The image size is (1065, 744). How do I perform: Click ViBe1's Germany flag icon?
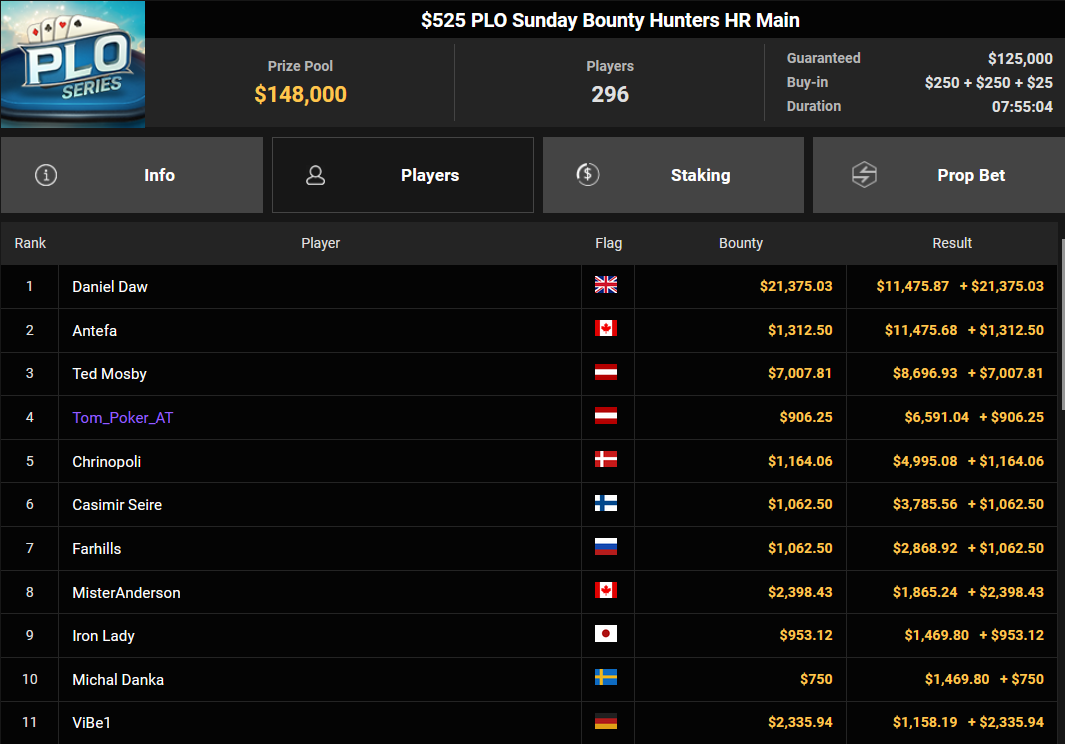(x=606, y=722)
